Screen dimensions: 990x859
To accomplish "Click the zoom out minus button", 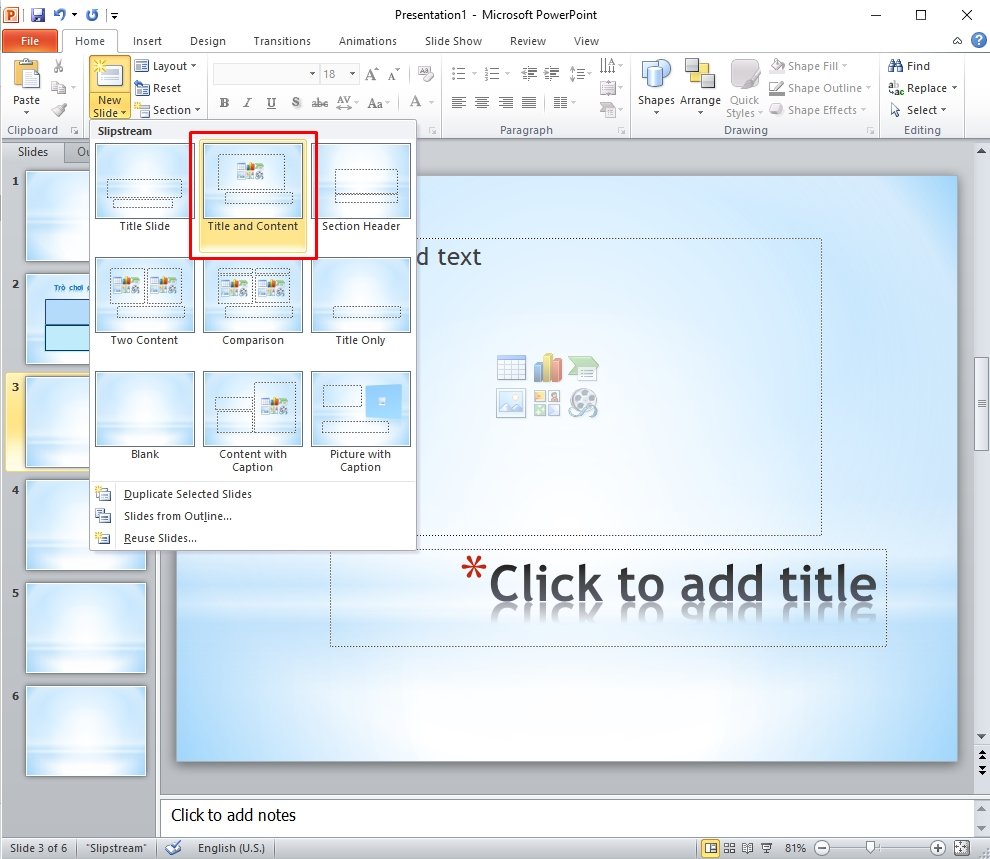I will [x=822, y=848].
